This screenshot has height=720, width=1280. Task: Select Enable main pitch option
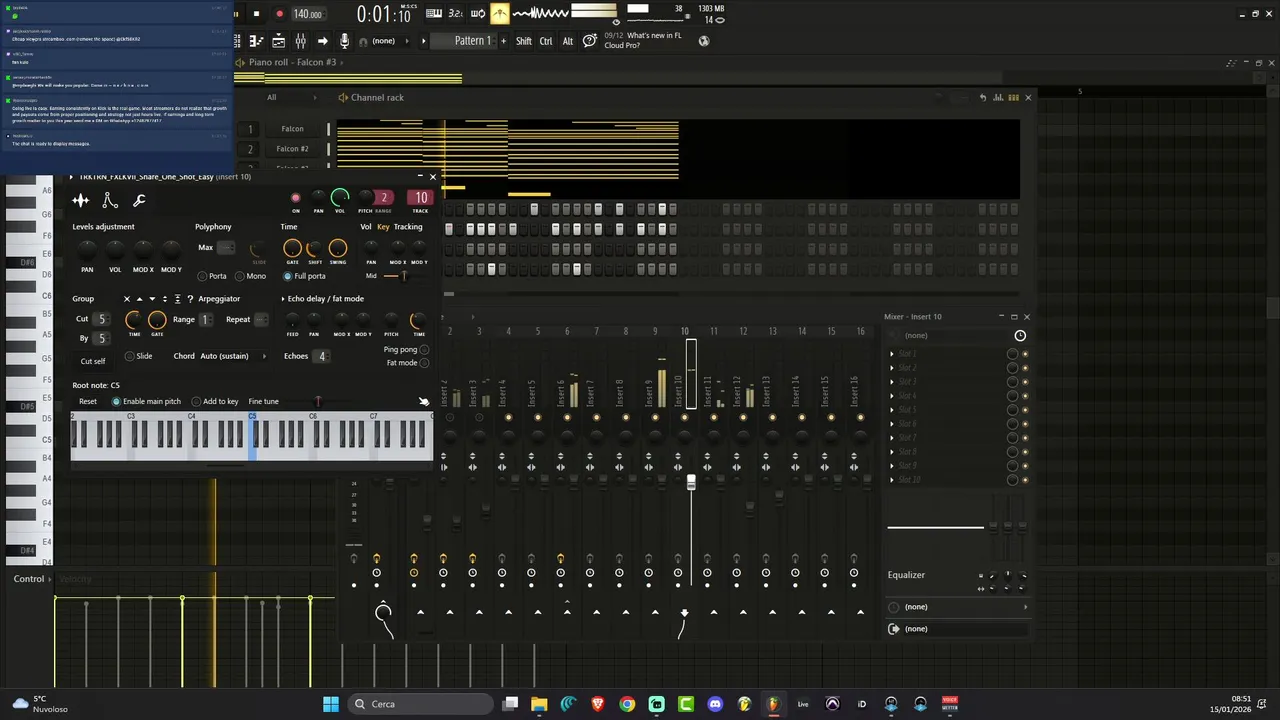pyautogui.click(x=146, y=401)
